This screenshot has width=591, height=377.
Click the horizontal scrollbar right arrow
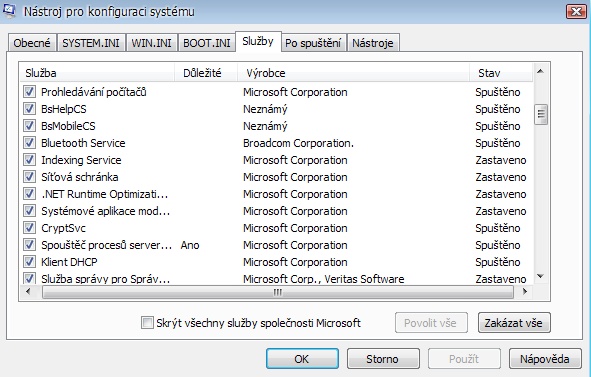coord(524,291)
